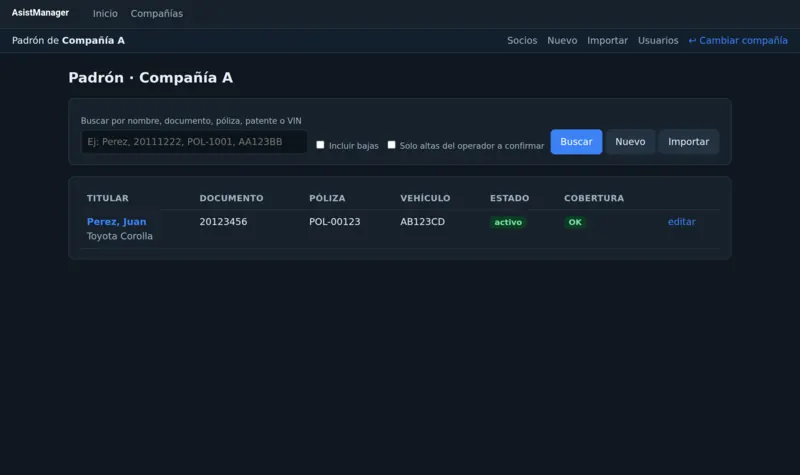800x475 pixels.
Task: Select vehicle plate AB123CD
Action: click(x=422, y=221)
